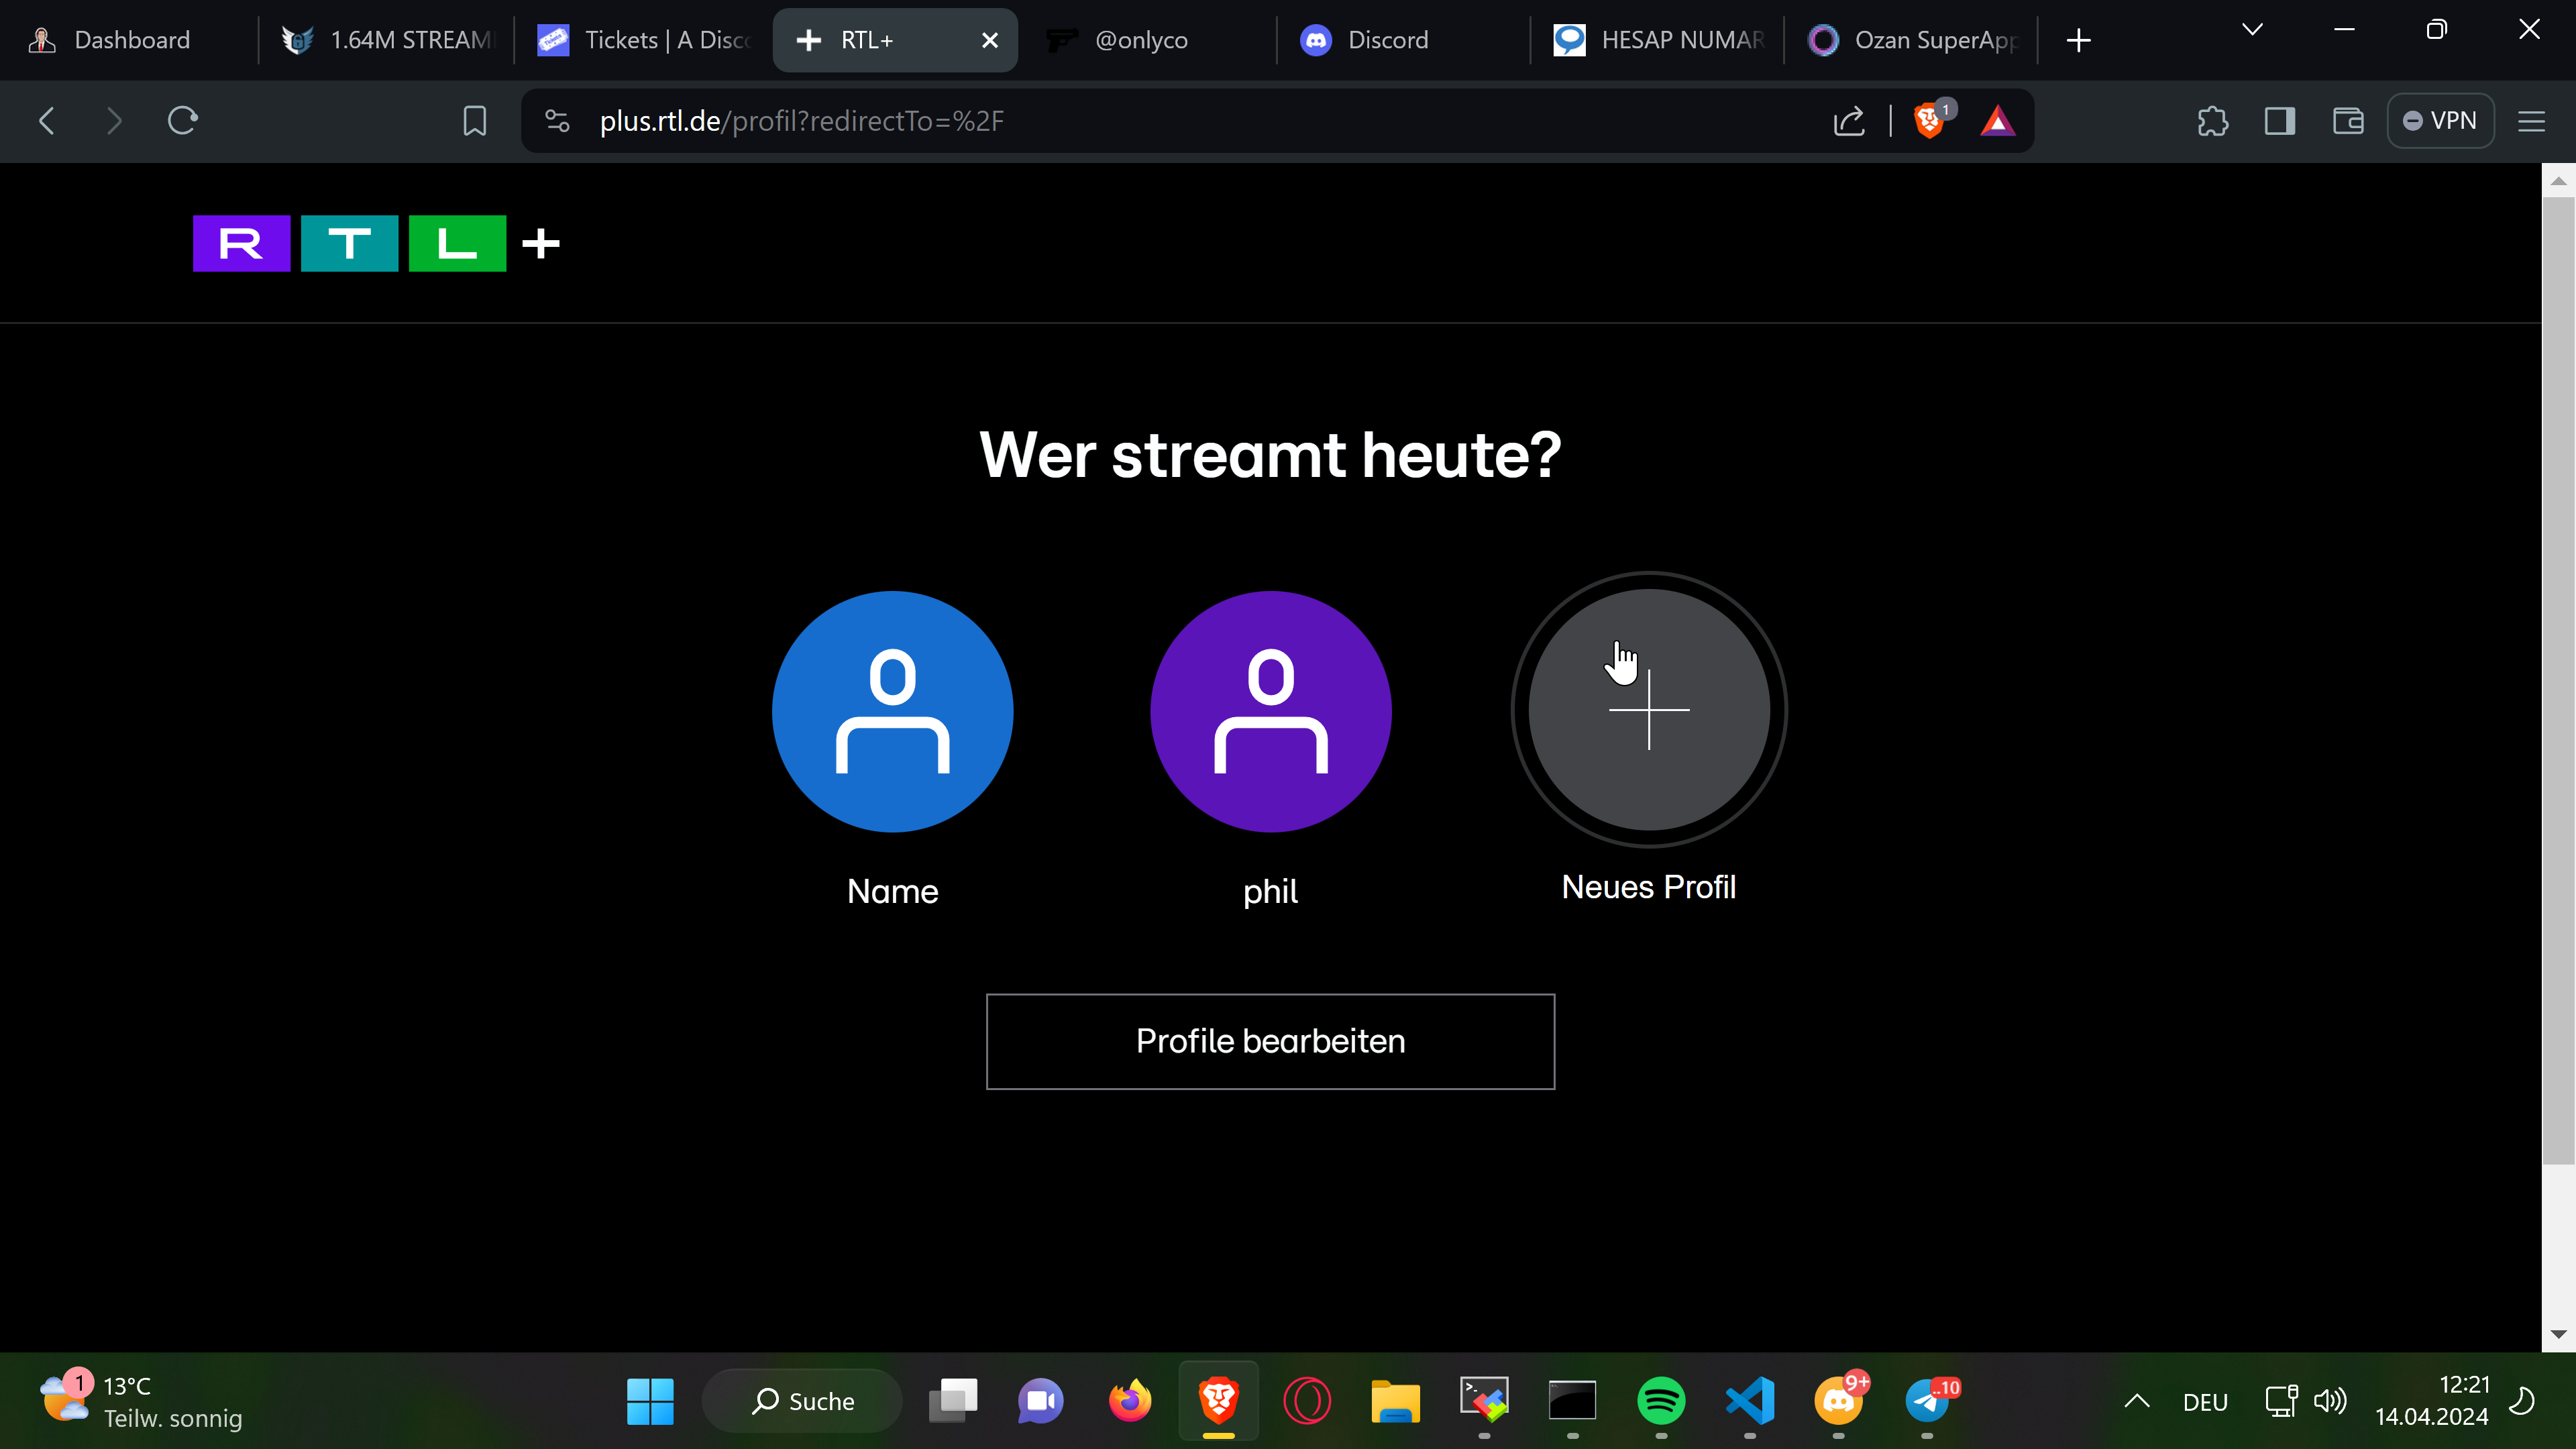
Task: Open Brave Shields lion icon
Action: (x=1928, y=121)
